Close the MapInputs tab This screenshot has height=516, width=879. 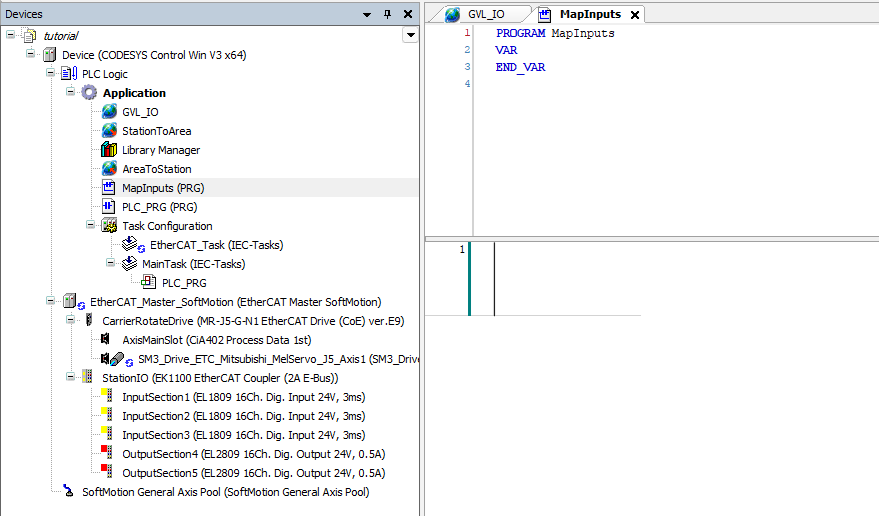tap(635, 15)
